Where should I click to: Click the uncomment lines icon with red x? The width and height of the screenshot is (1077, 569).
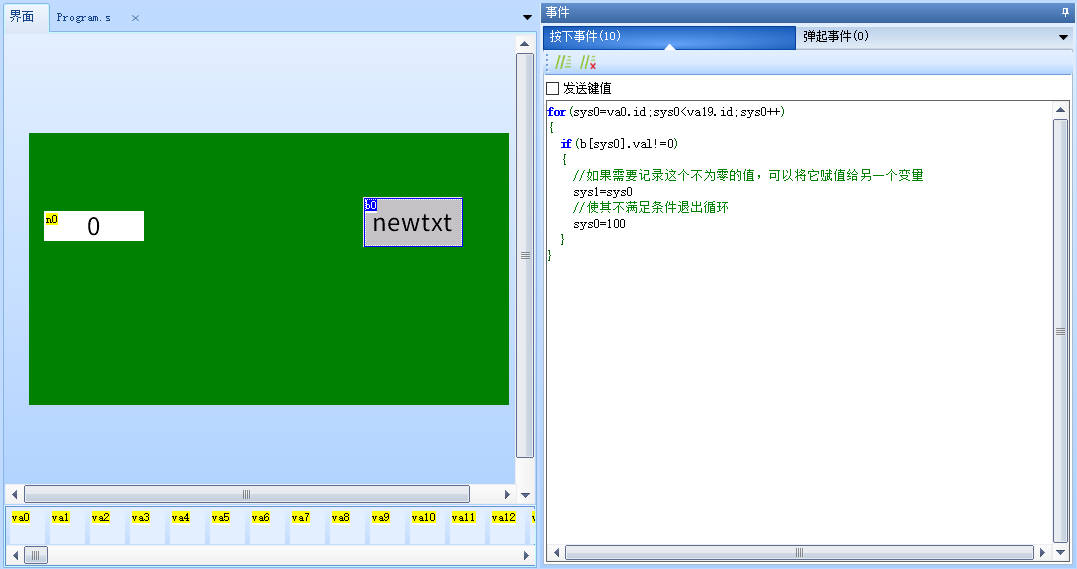pos(588,62)
